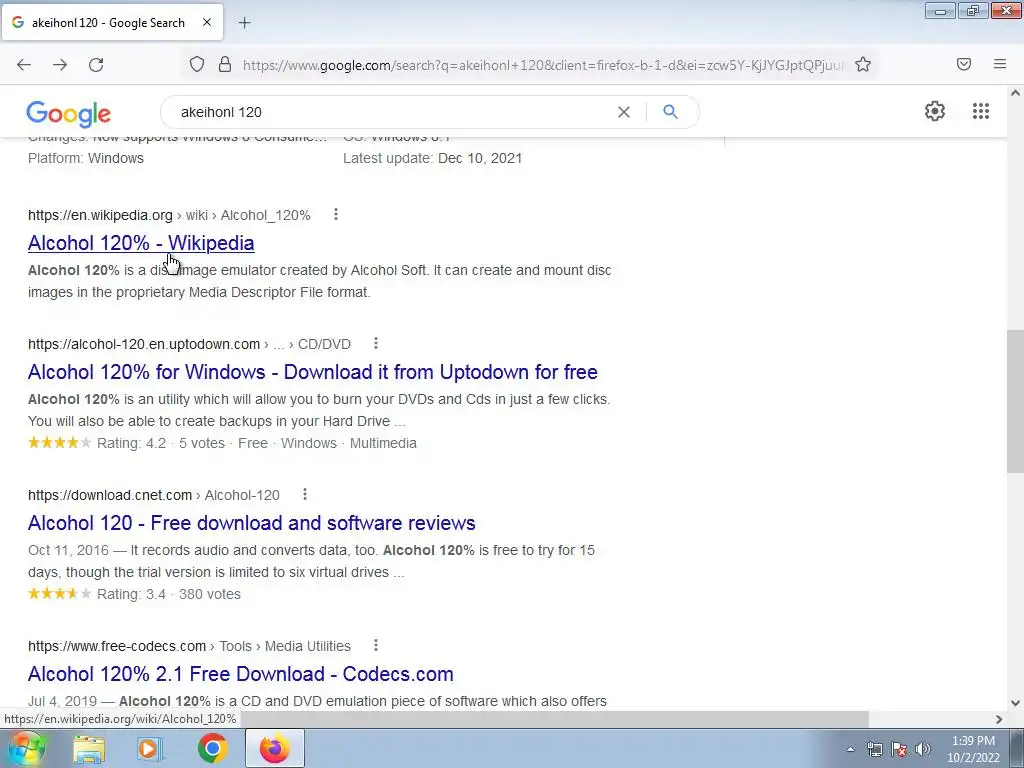This screenshot has width=1024, height=768.
Task: Save the page to Pocket
Action: (x=964, y=64)
